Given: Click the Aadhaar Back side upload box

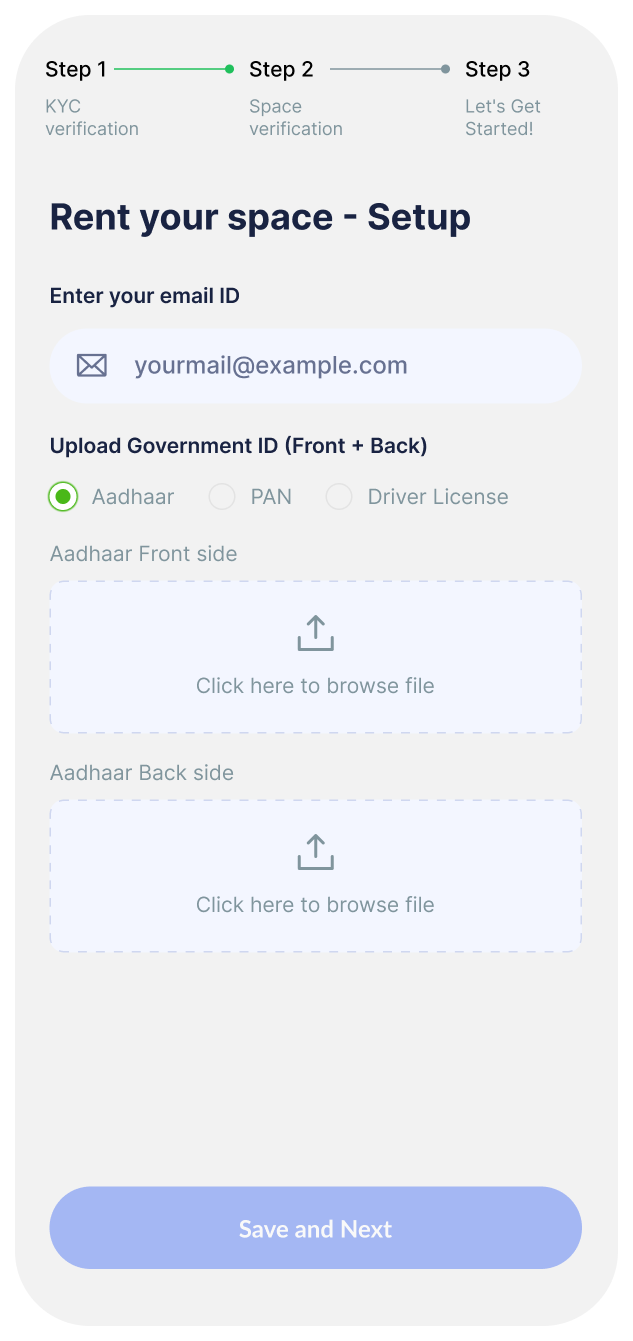Looking at the screenshot, I should pos(316,876).
